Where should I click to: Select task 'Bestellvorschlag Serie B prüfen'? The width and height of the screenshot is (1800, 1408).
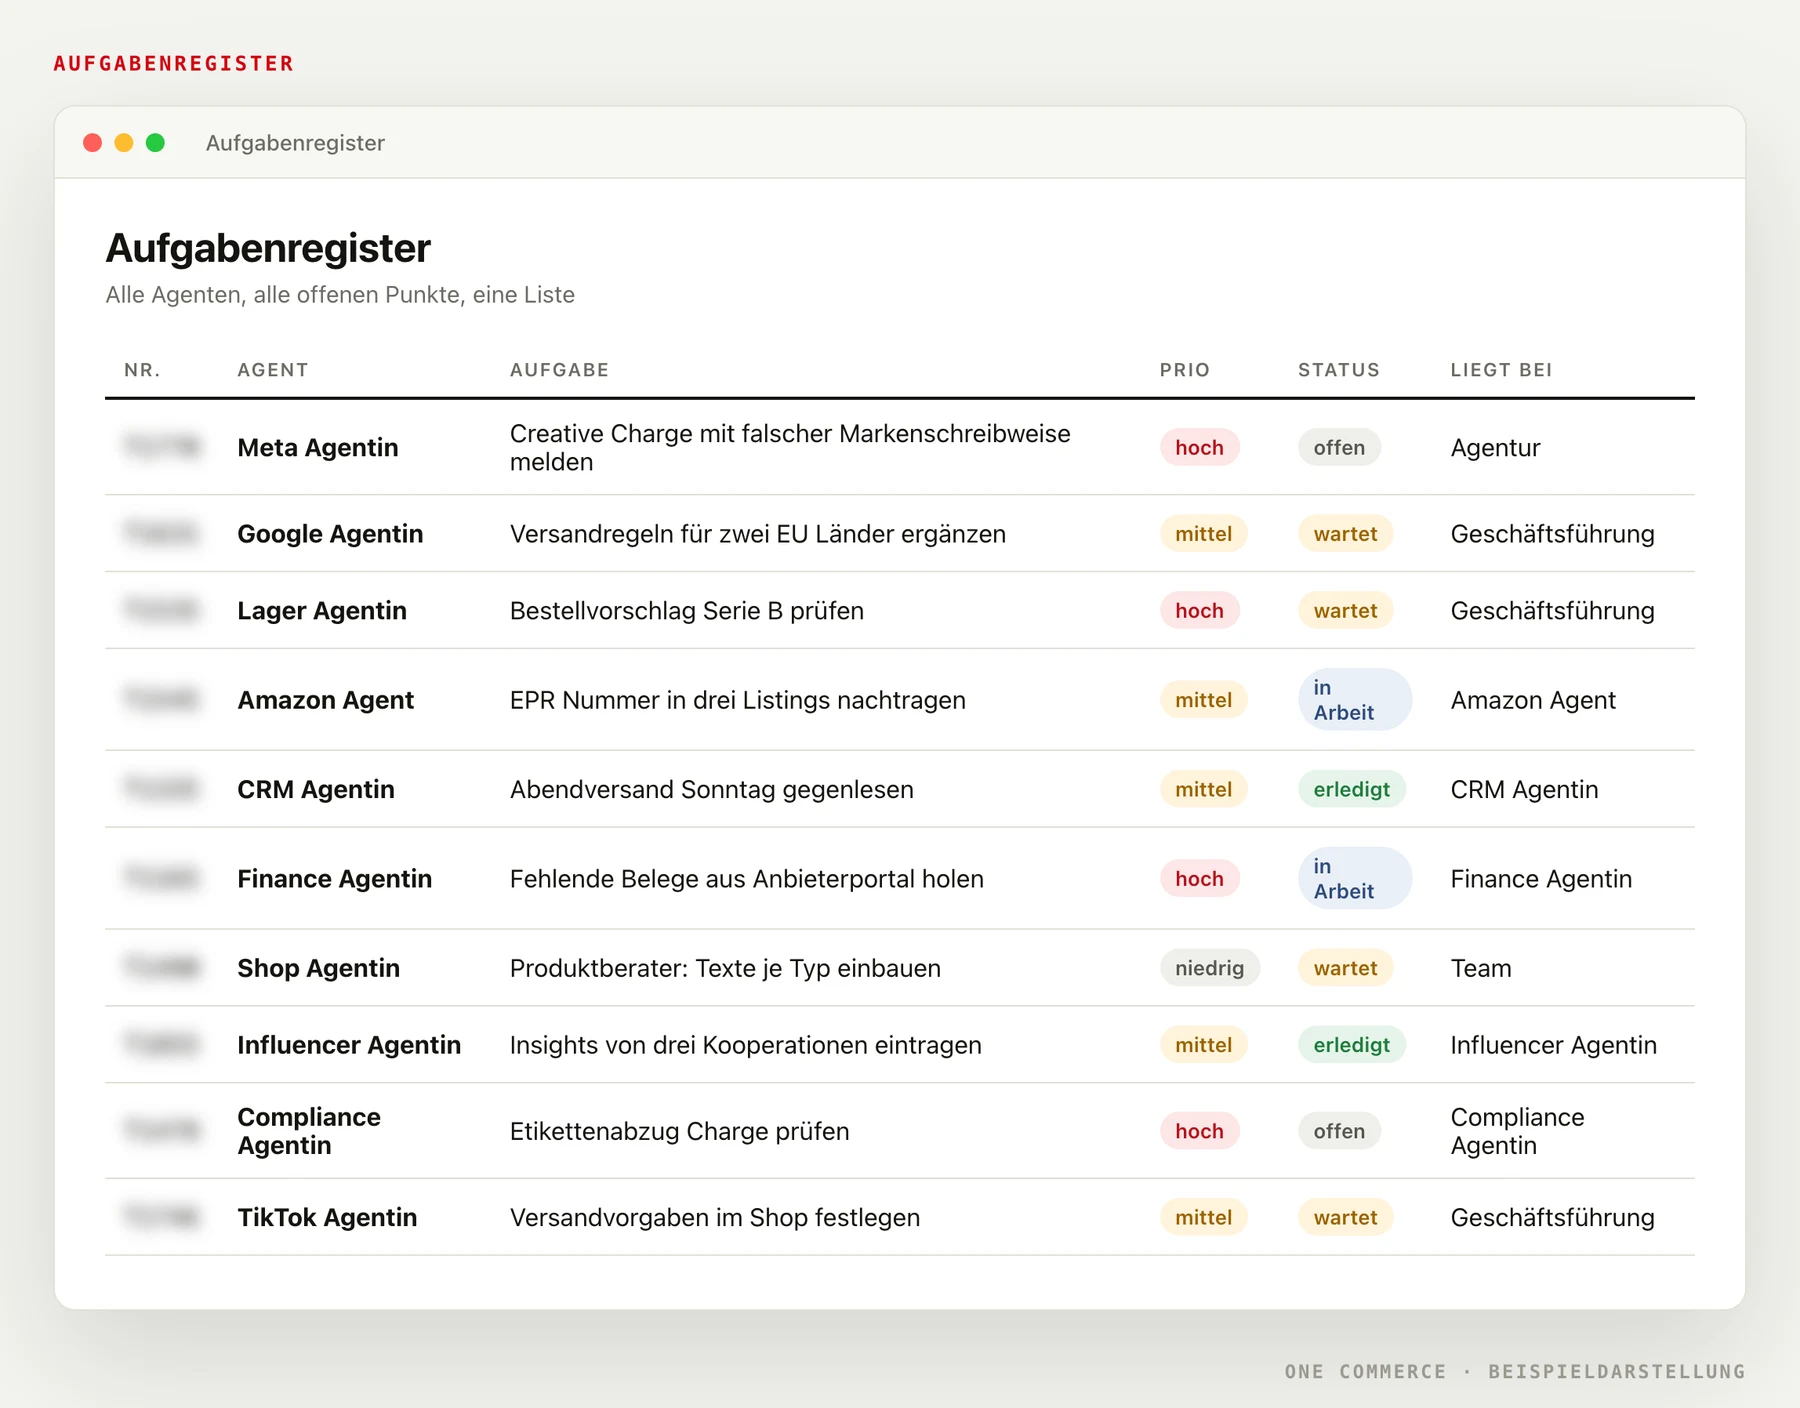[687, 611]
